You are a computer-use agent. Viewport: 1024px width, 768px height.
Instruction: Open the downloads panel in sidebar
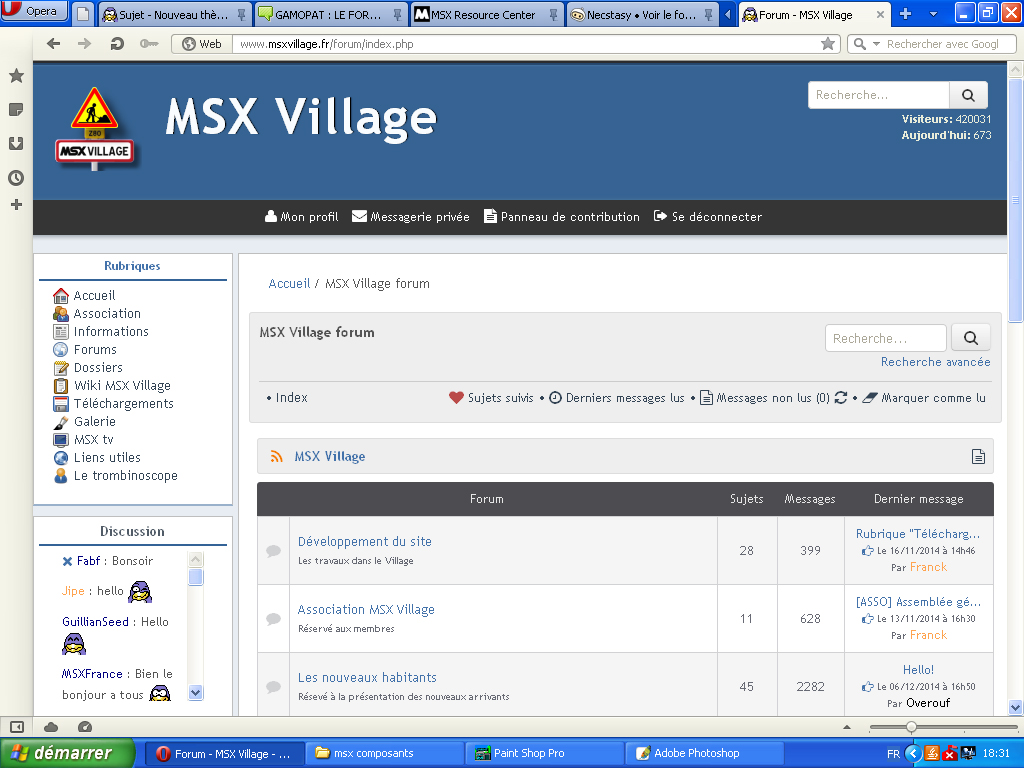[16, 143]
